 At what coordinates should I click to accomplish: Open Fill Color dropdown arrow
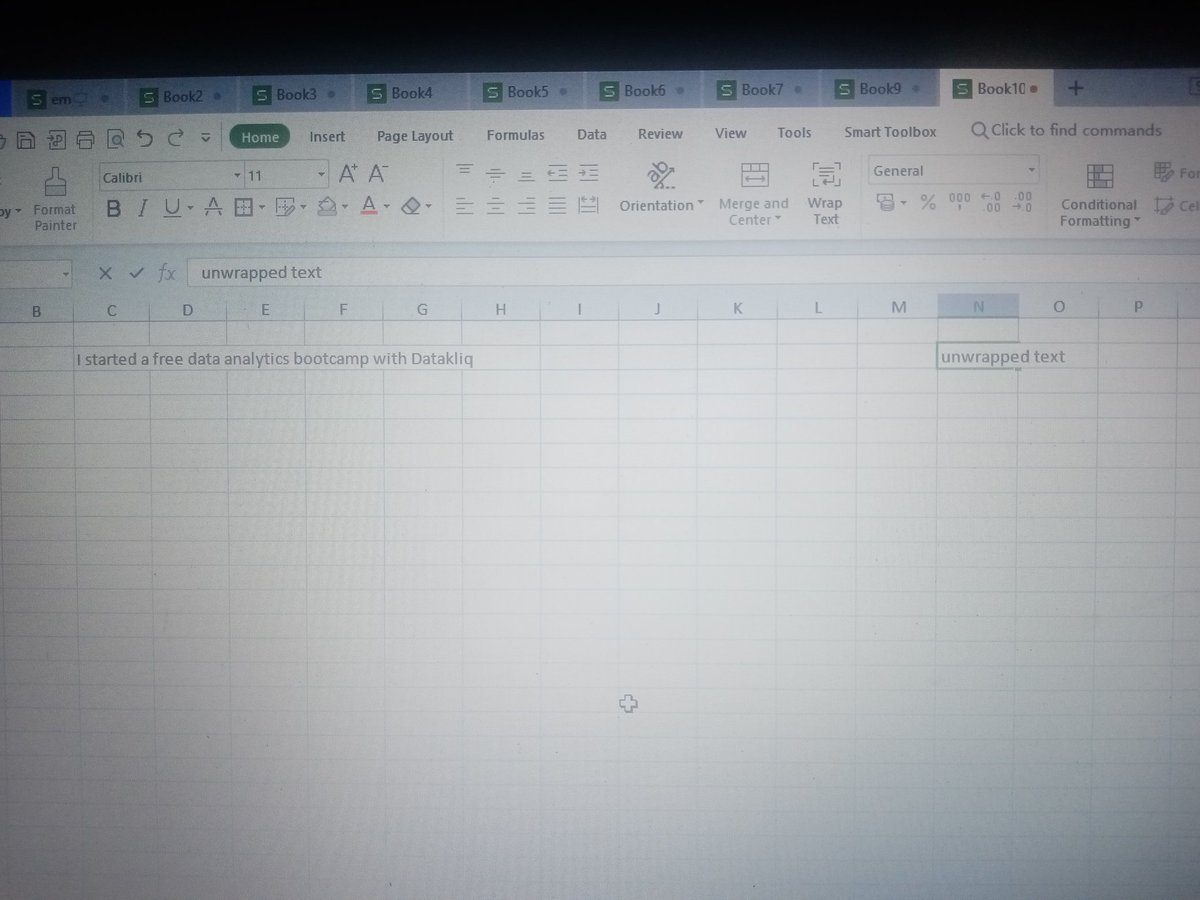(x=345, y=207)
